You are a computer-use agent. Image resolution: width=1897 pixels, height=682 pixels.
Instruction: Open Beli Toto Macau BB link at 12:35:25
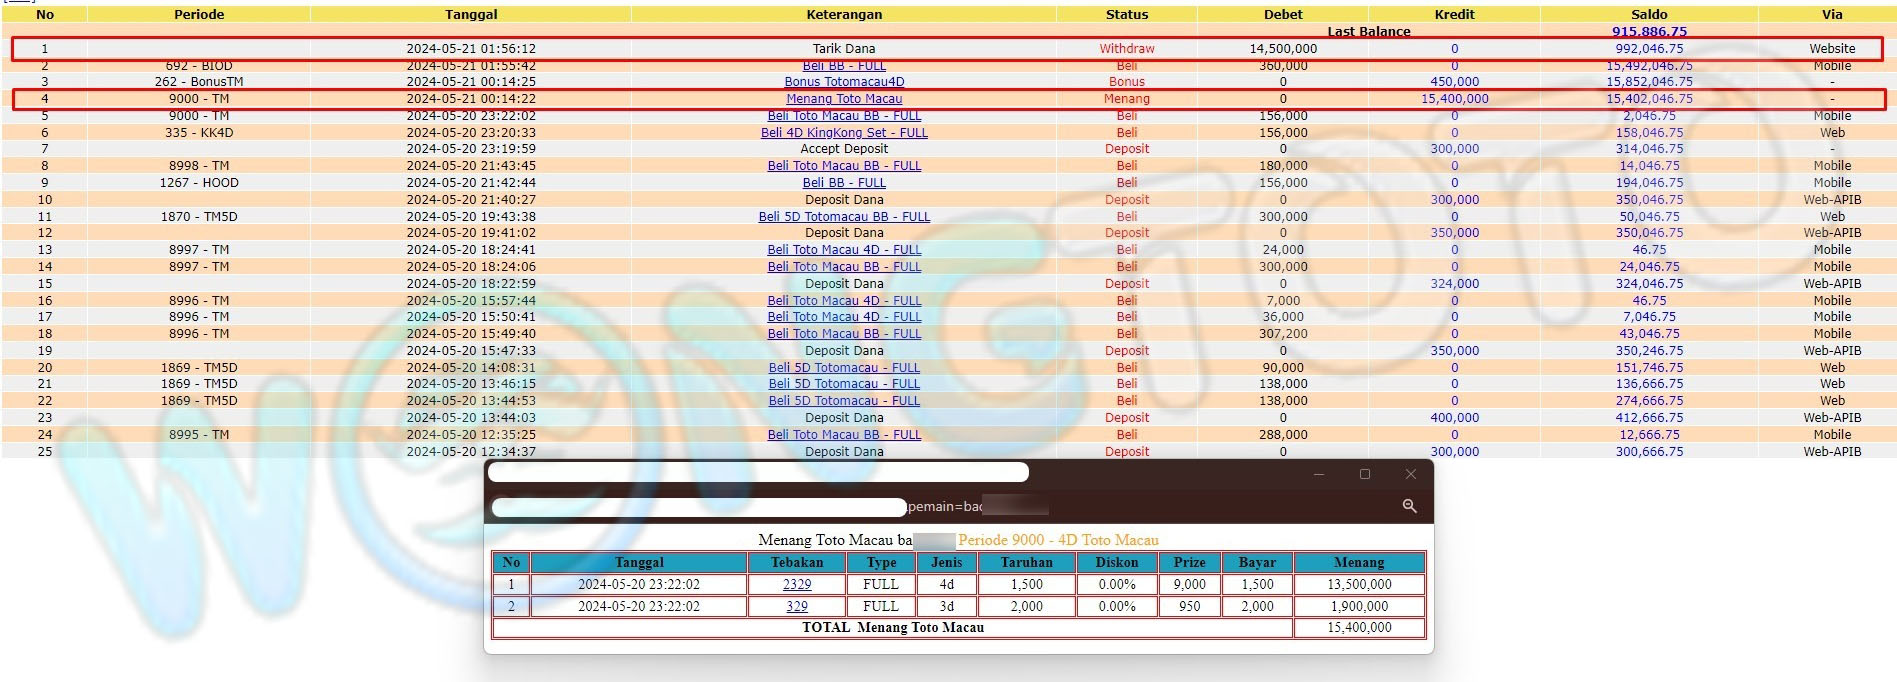pyautogui.click(x=843, y=435)
